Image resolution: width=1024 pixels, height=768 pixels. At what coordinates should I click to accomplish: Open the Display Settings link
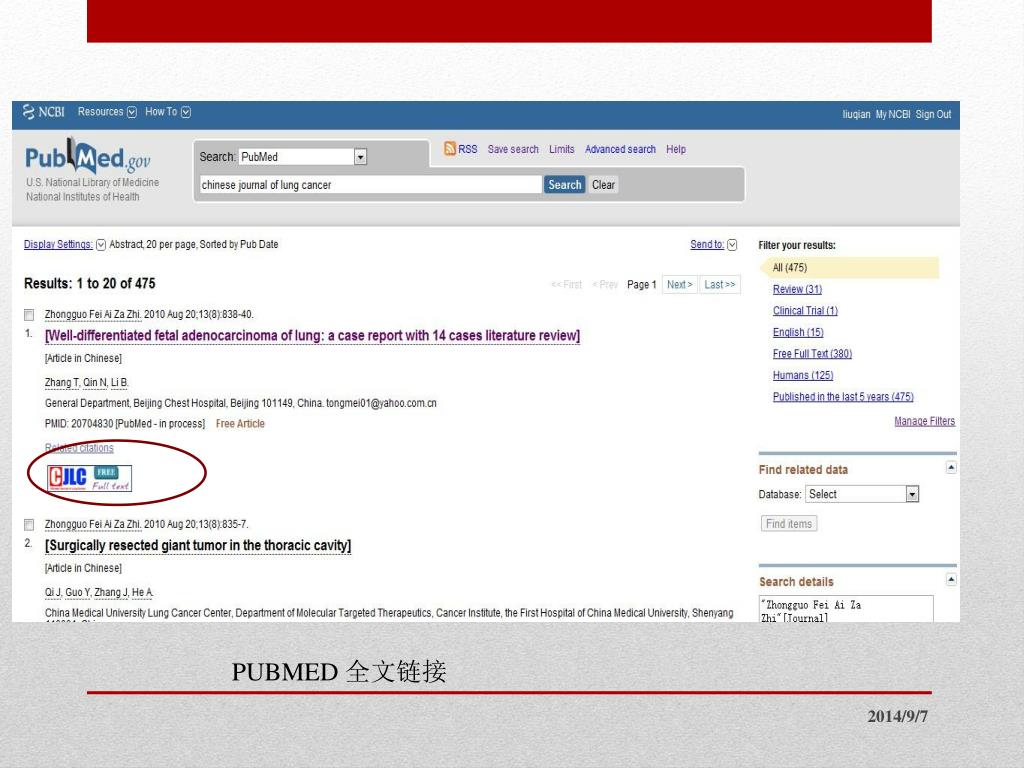58,244
